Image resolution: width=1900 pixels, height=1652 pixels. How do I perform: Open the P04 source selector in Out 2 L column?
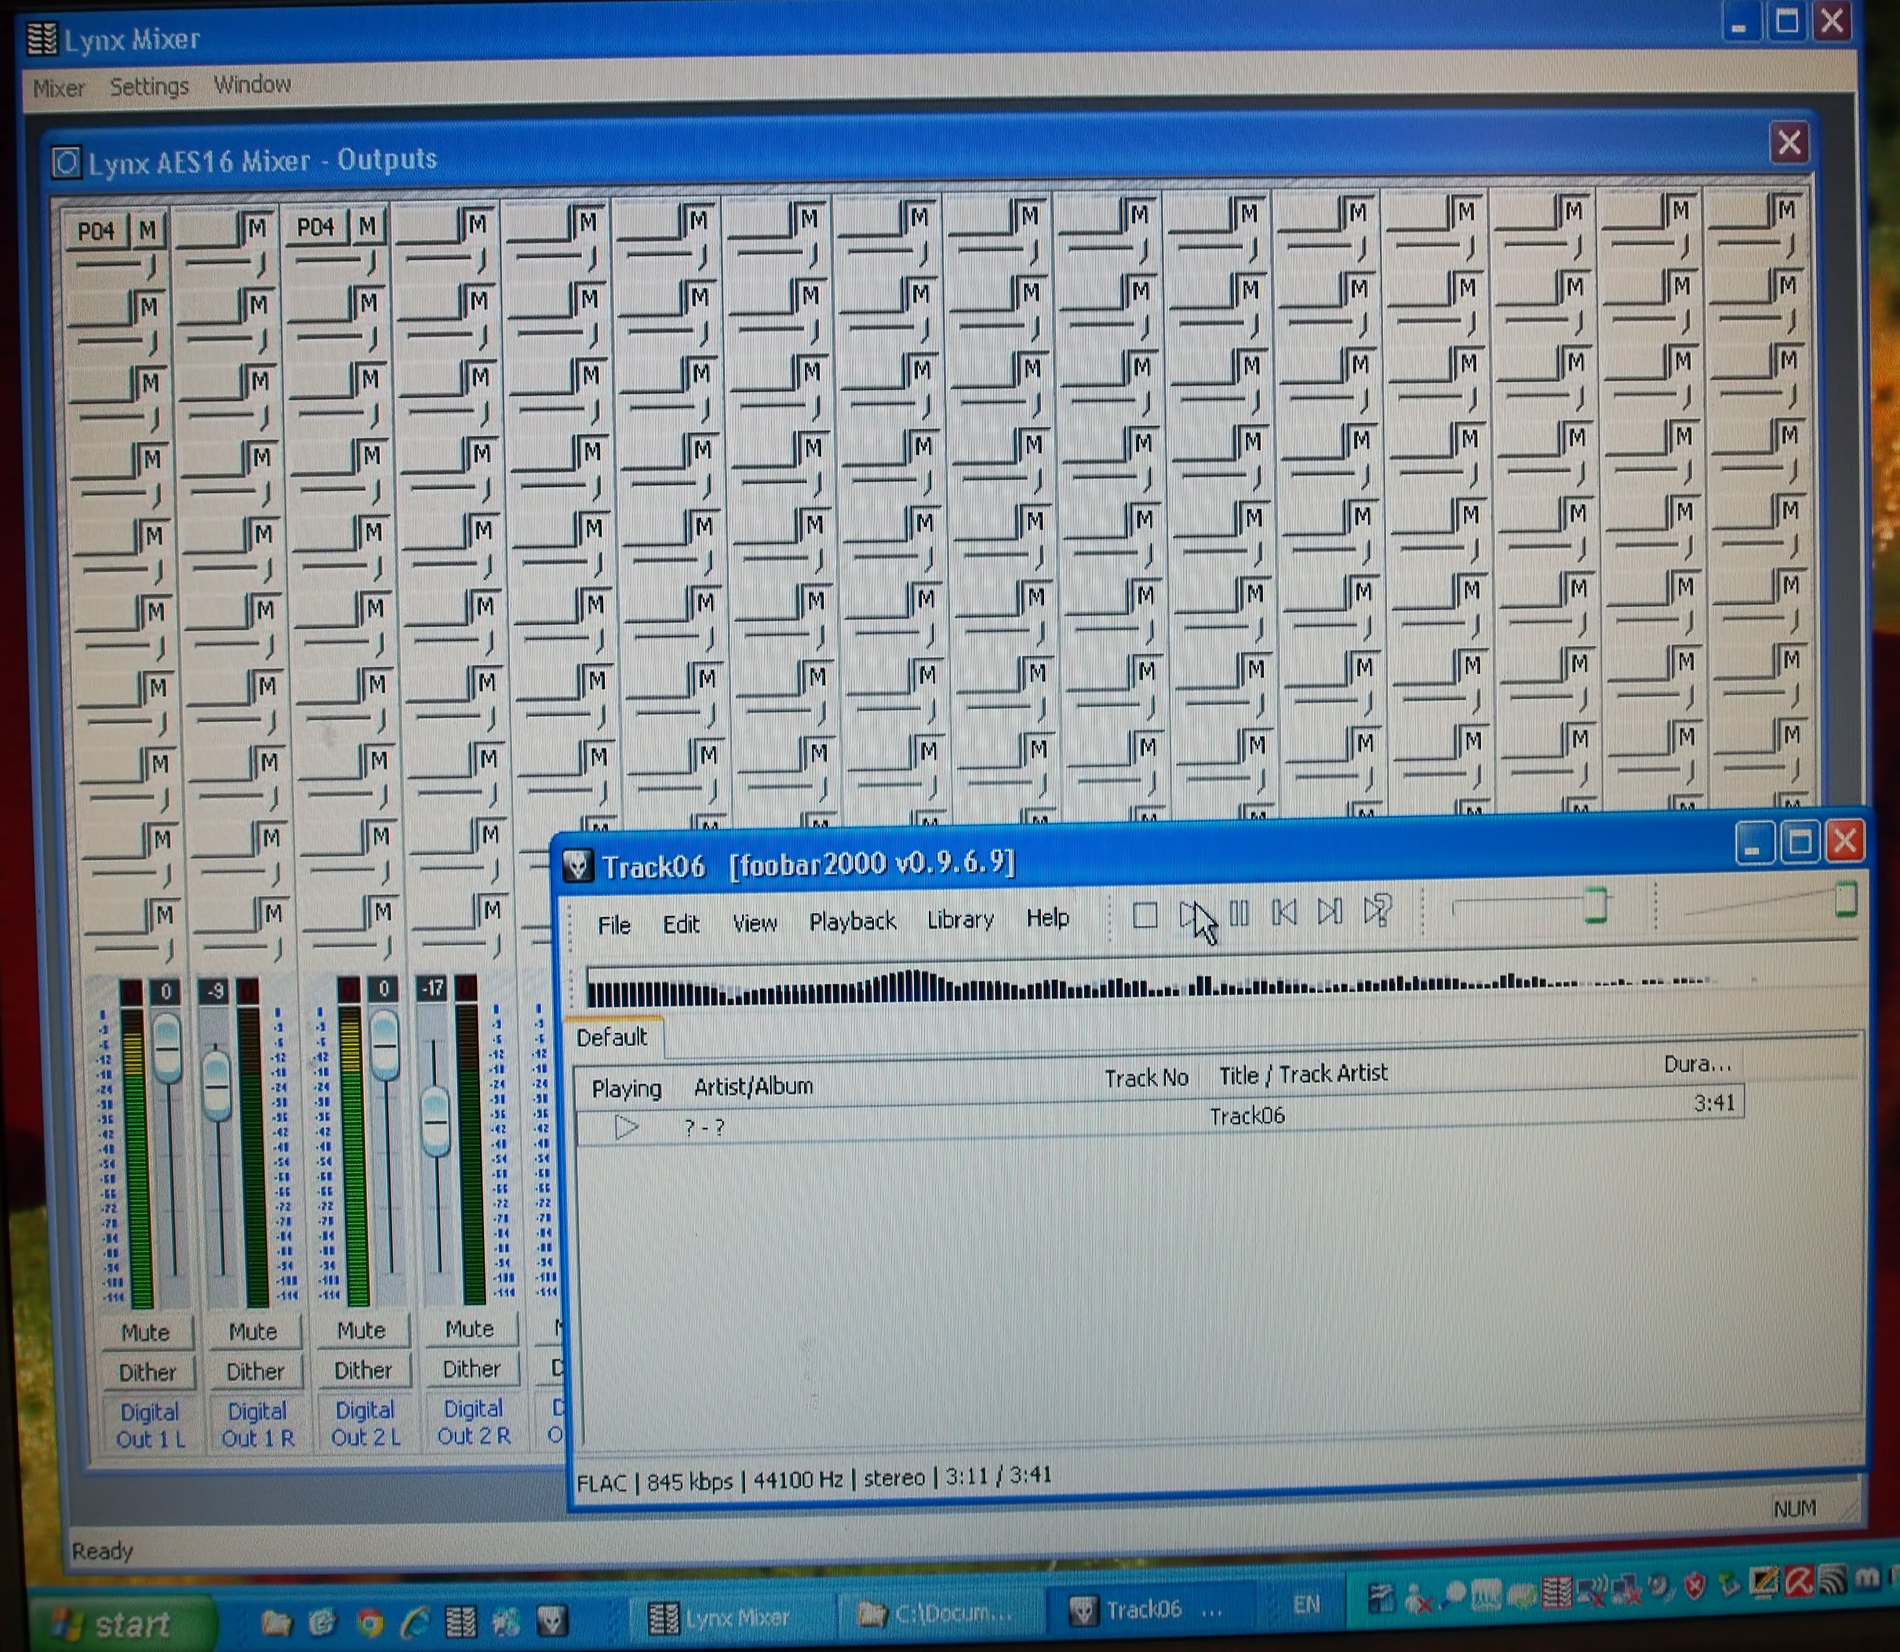pos(316,228)
